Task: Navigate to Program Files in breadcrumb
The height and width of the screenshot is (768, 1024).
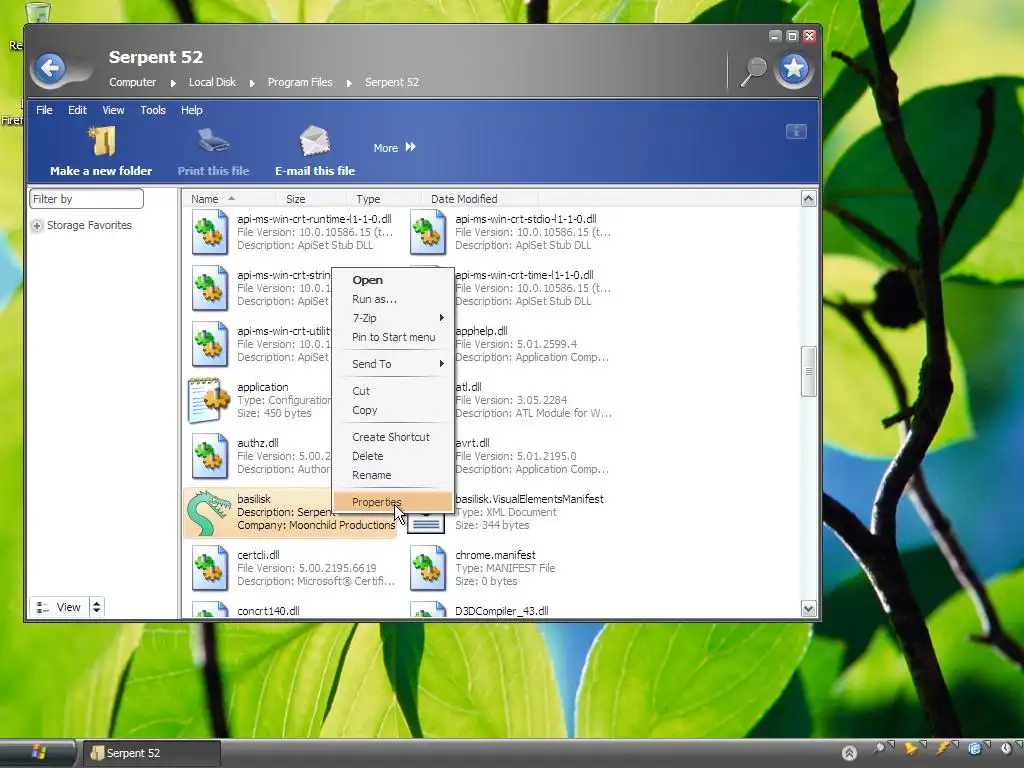Action: click(x=300, y=82)
